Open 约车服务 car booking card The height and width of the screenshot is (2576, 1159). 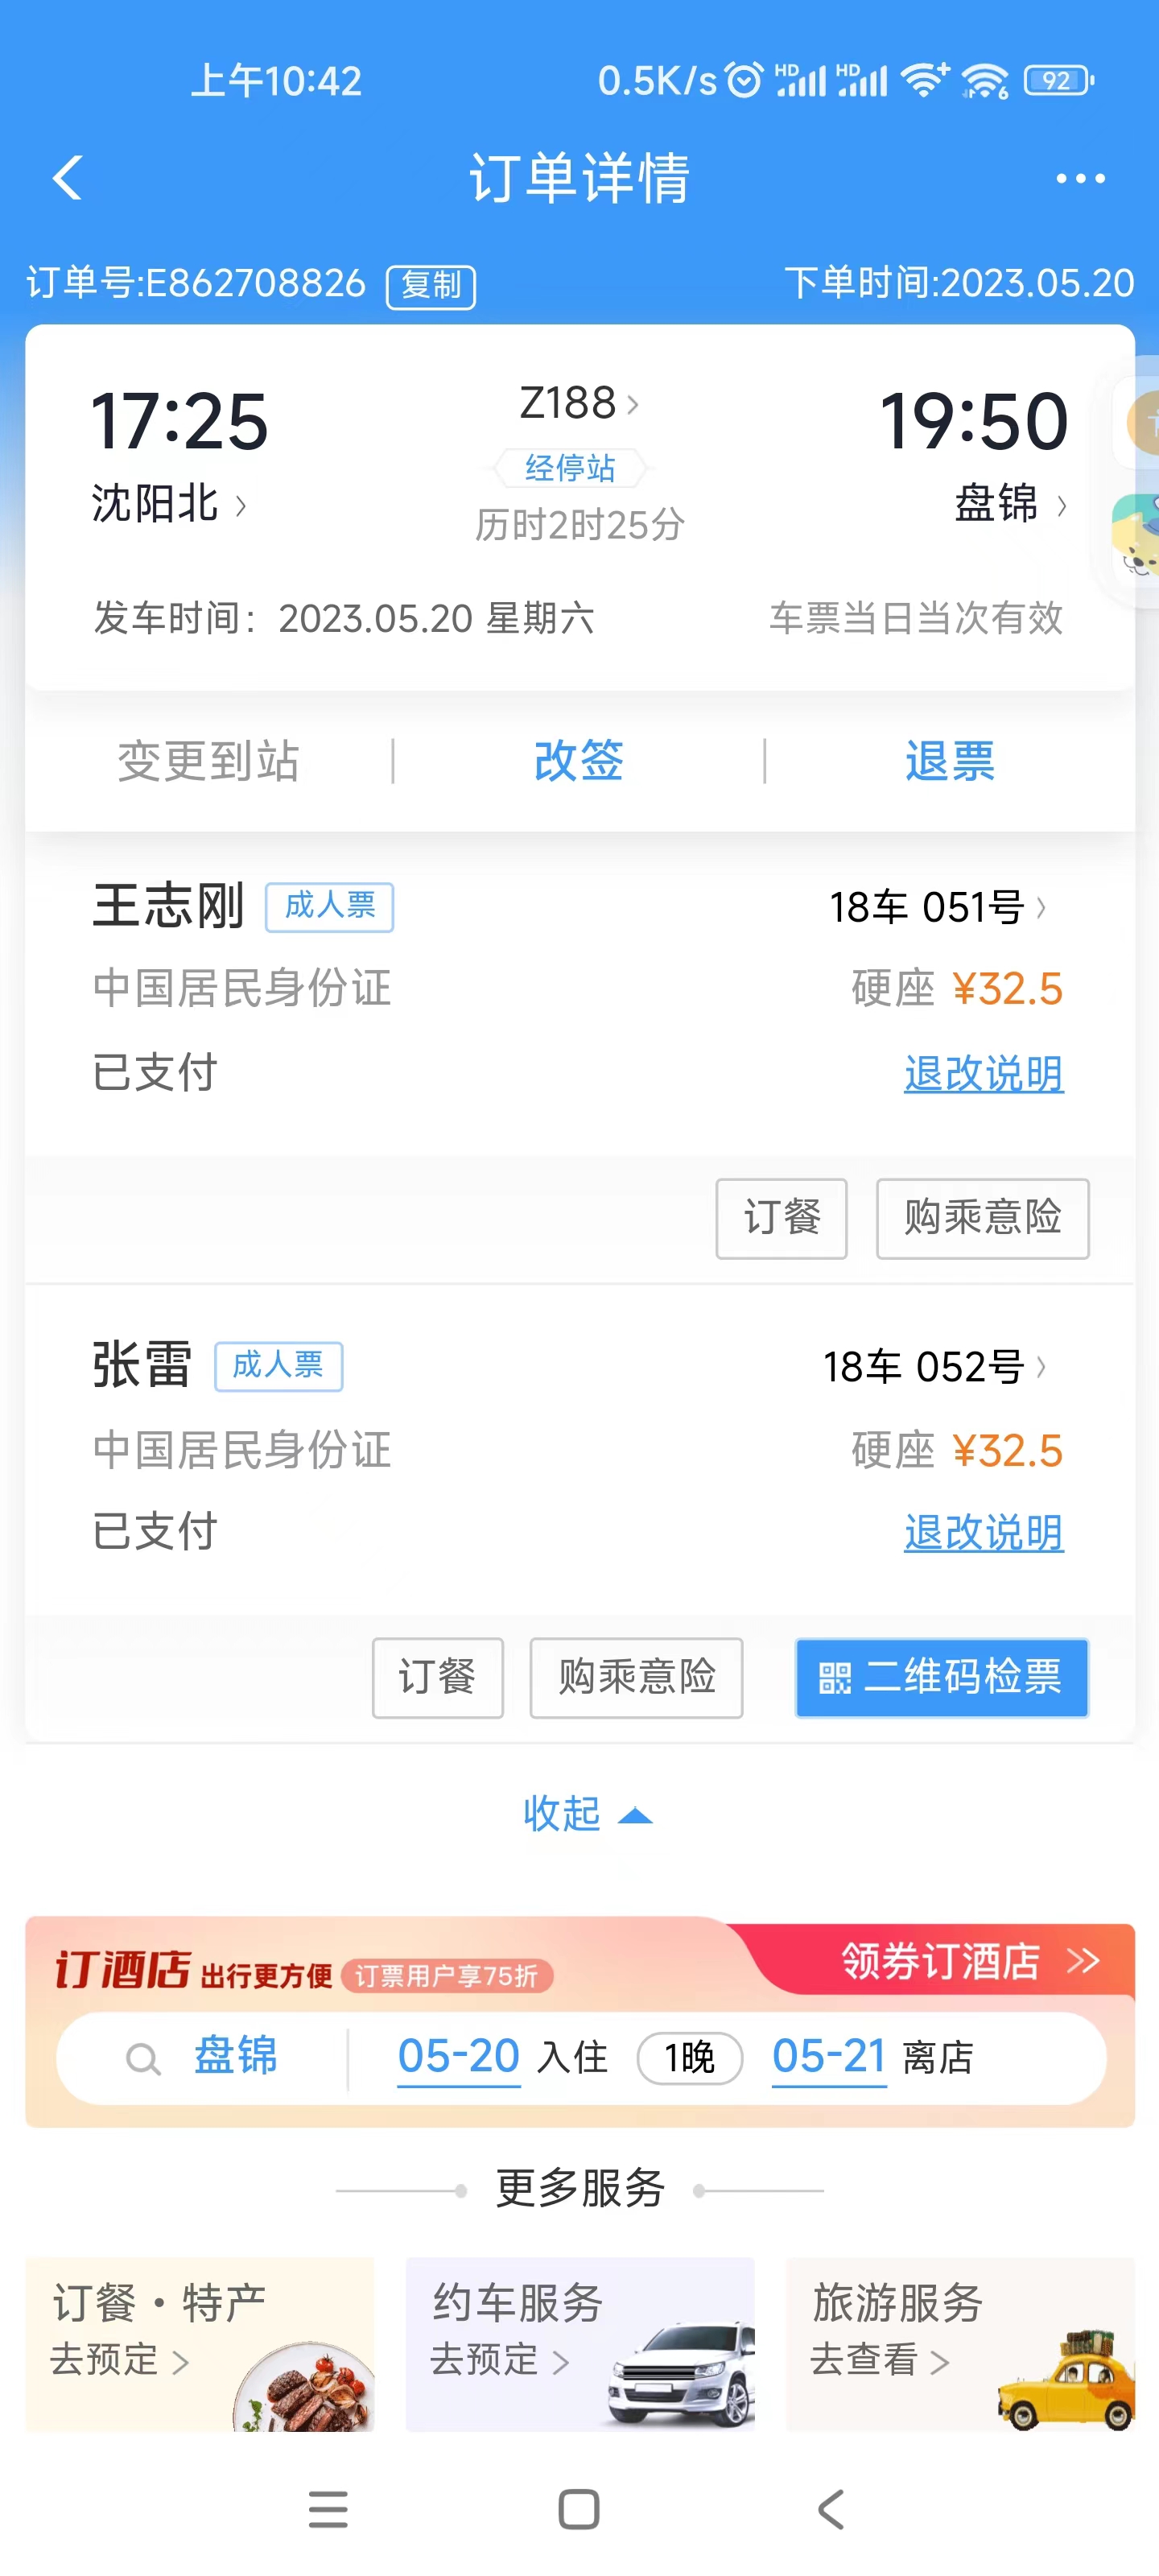(579, 2342)
